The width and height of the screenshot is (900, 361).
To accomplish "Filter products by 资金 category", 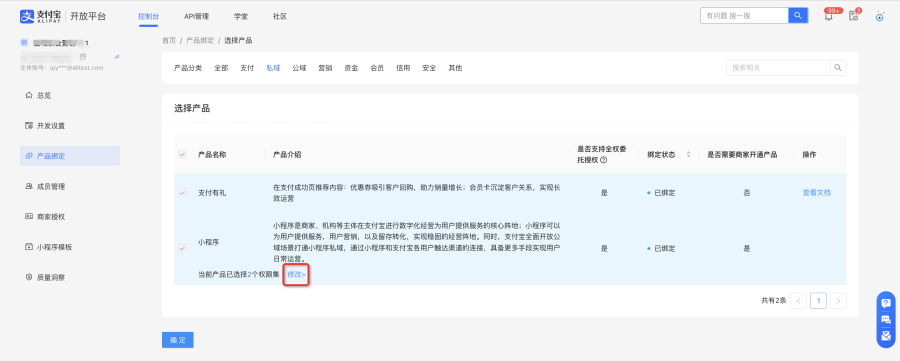I will (x=351, y=68).
